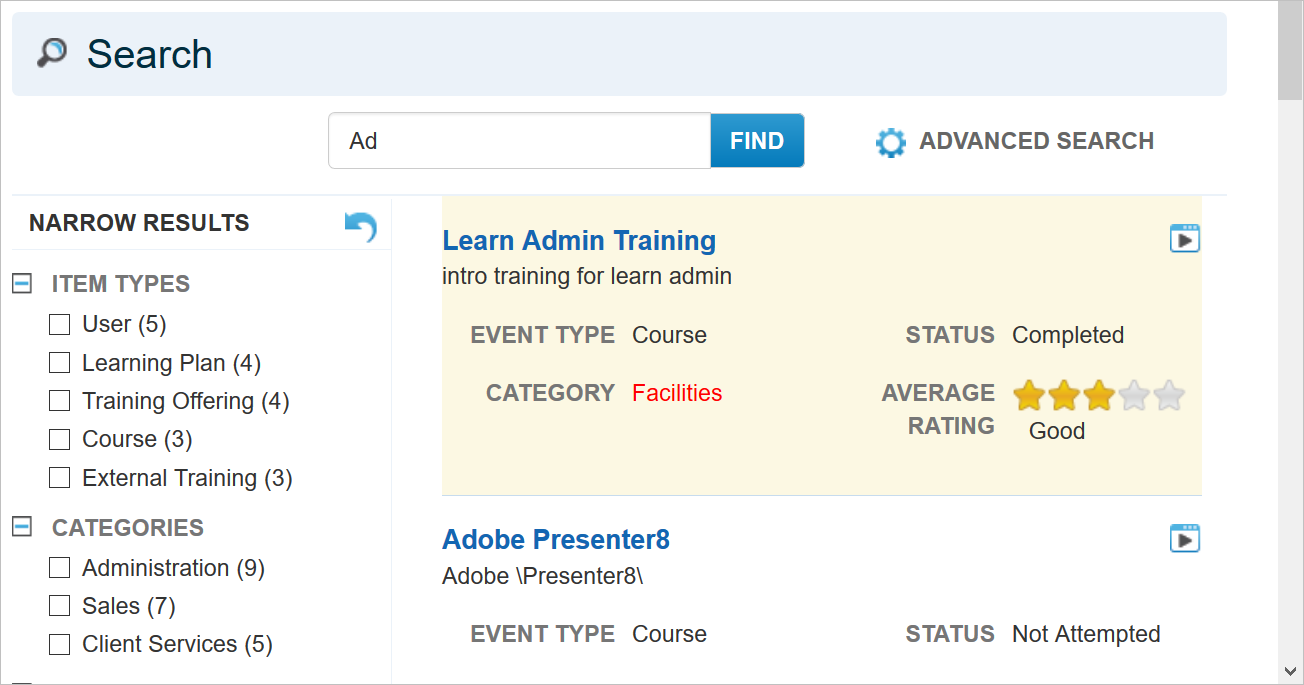The image size is (1304, 685).
Task: Enable the Sales category filter
Action: pos(59,605)
